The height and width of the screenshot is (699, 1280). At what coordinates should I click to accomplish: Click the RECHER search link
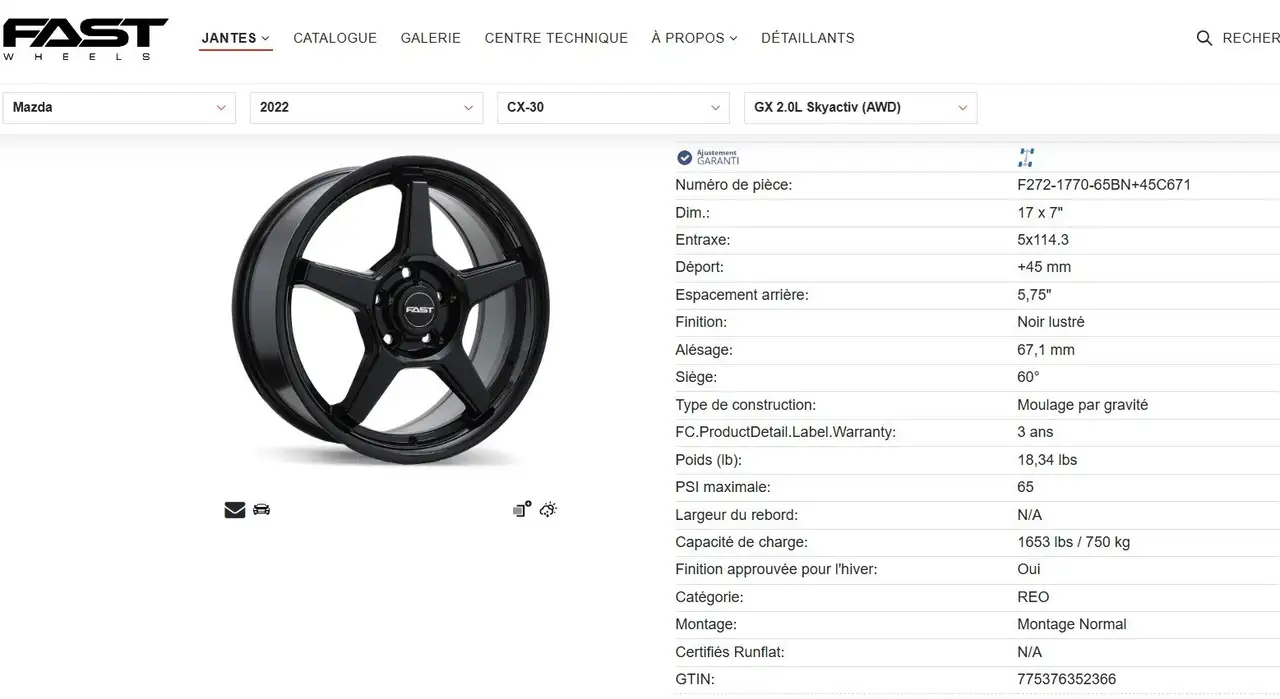point(1251,38)
